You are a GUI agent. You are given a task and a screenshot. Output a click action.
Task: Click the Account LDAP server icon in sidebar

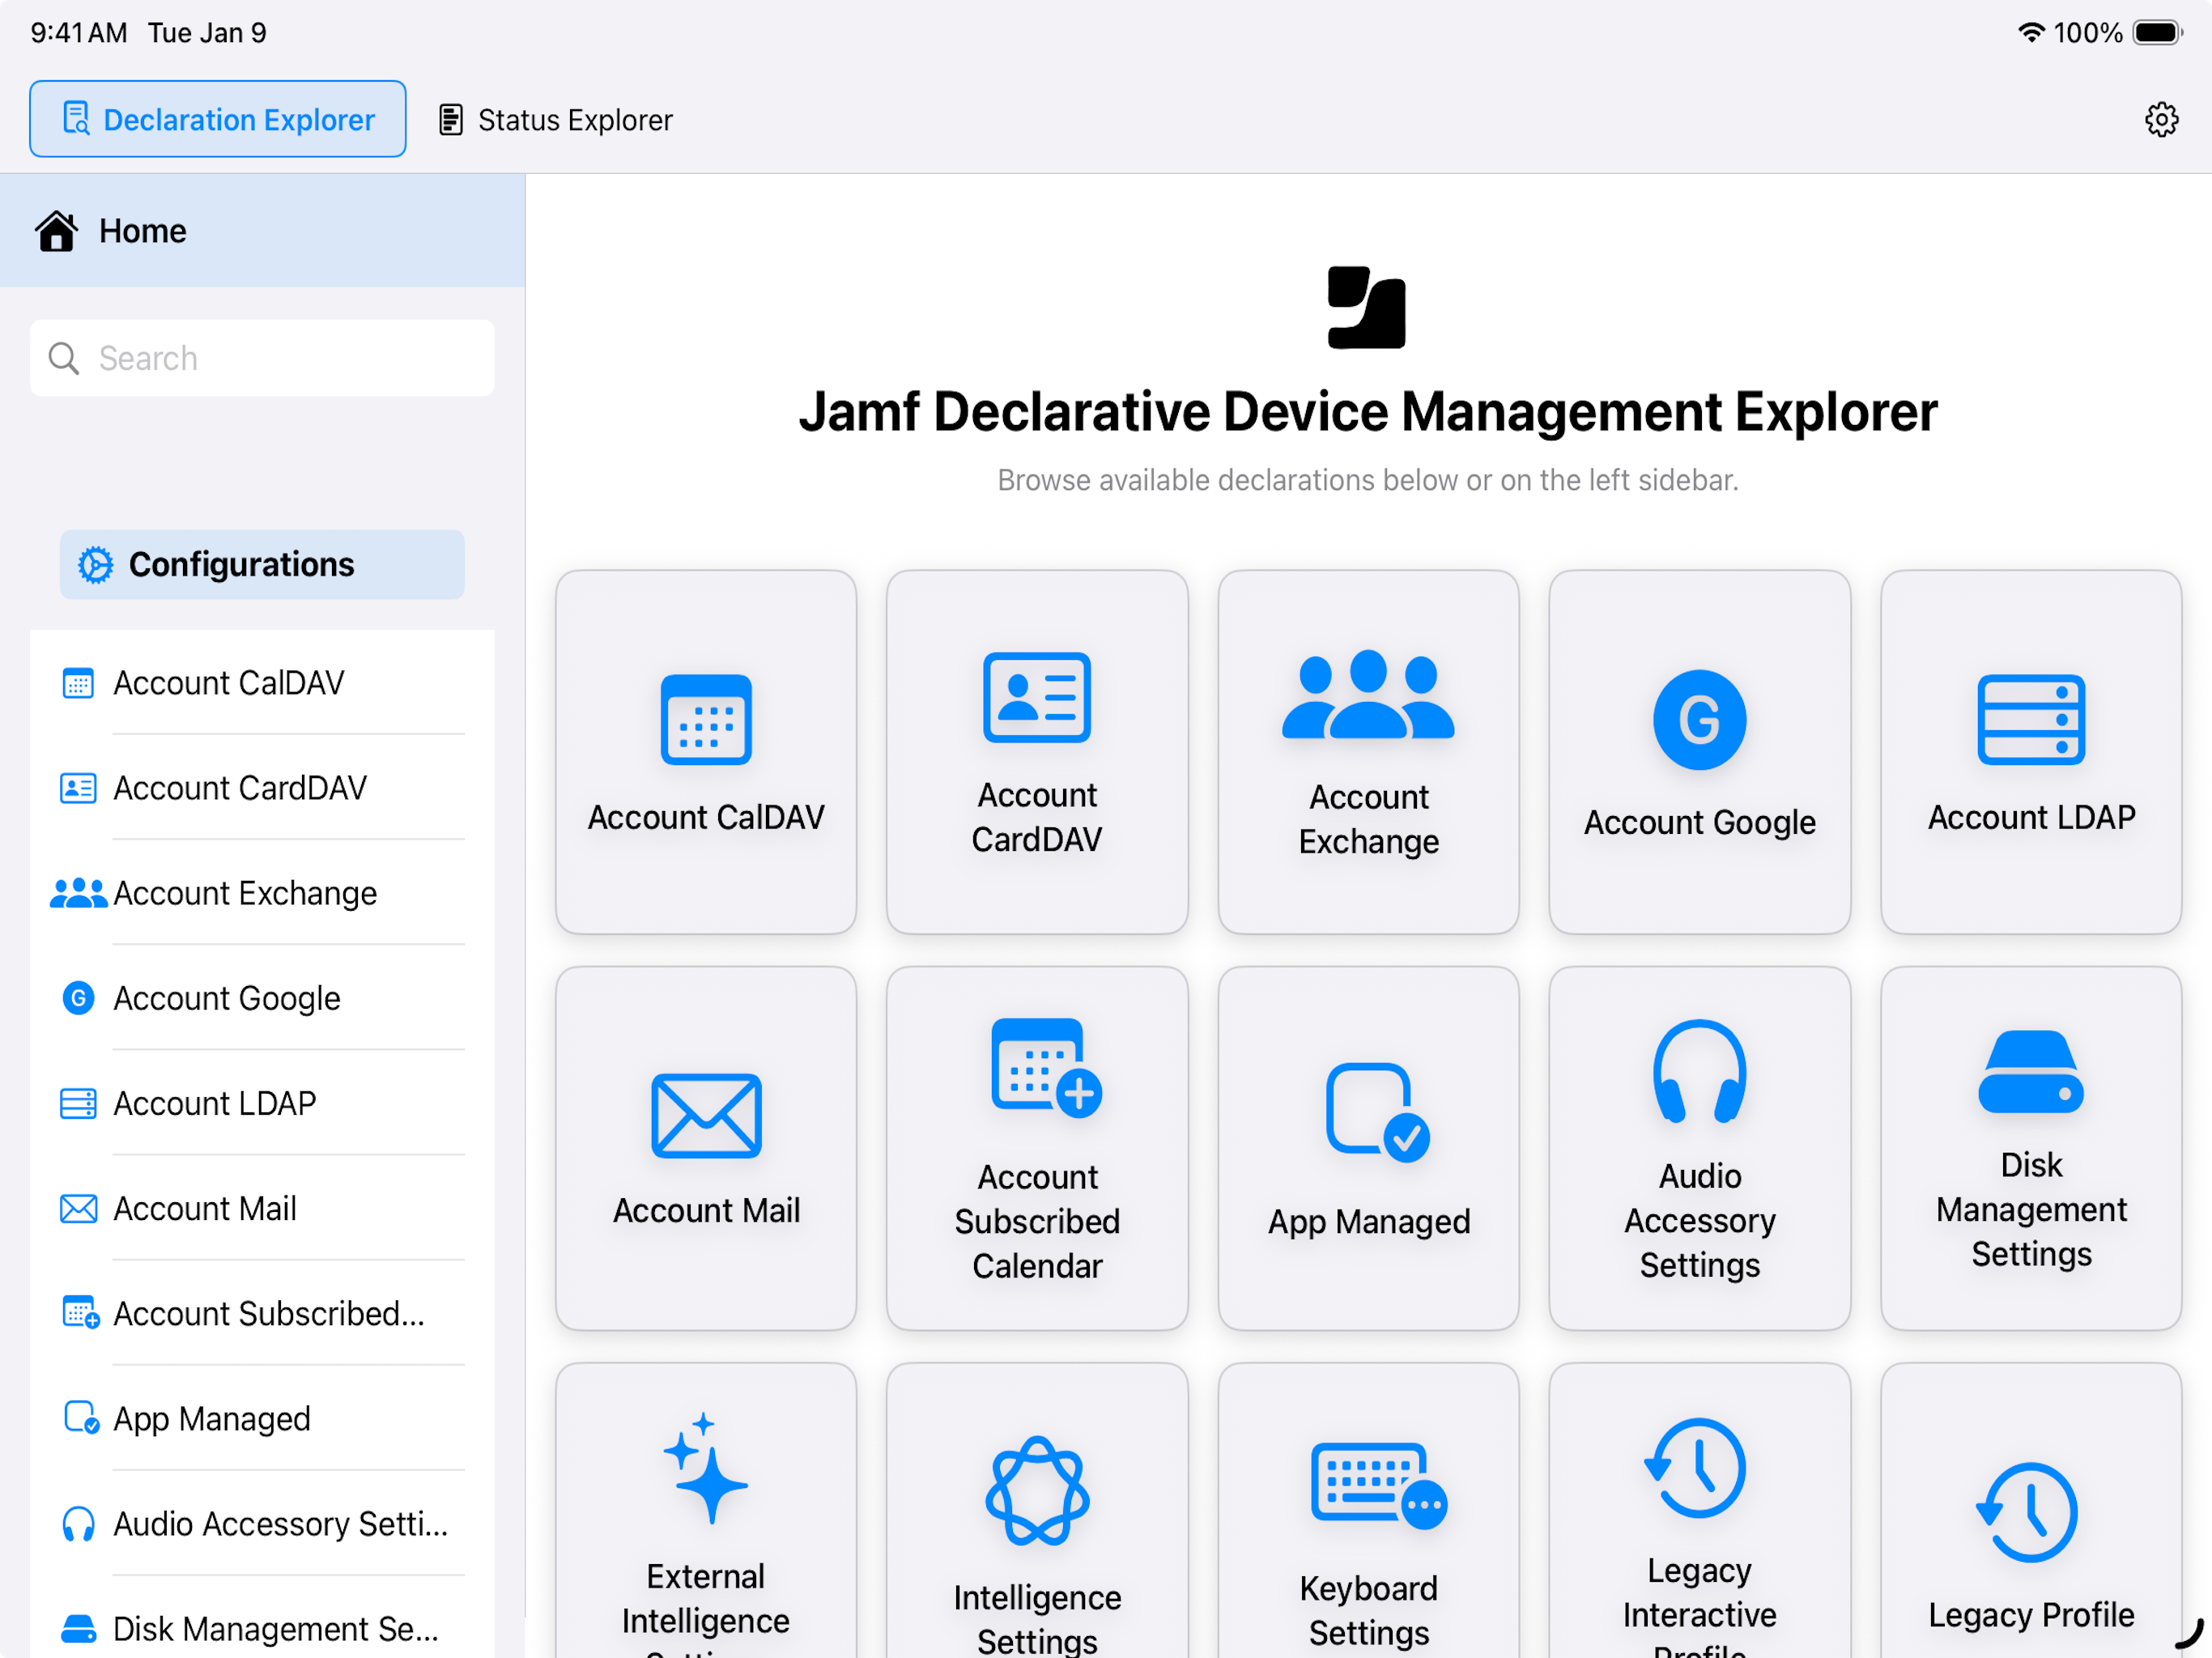(x=78, y=1103)
